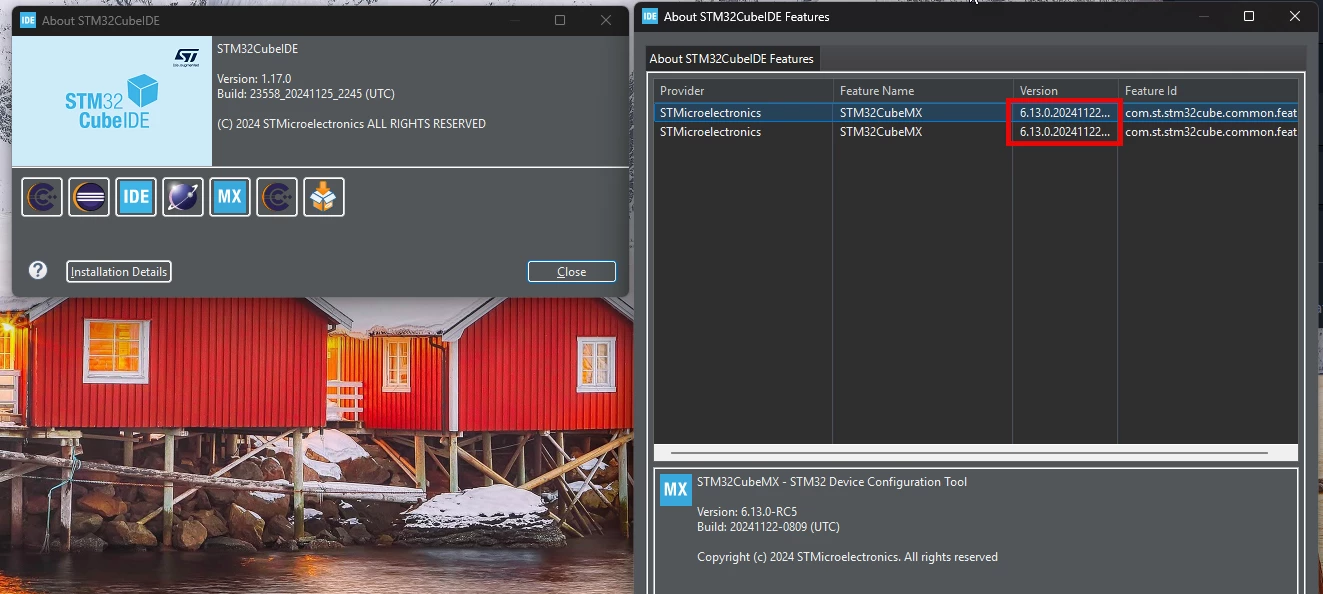Image resolution: width=1323 pixels, height=594 pixels.
Task: Open Installation Details
Action: point(119,272)
